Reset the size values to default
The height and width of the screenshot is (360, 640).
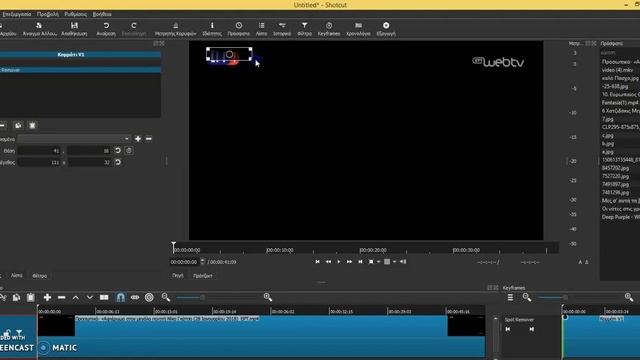[118, 162]
